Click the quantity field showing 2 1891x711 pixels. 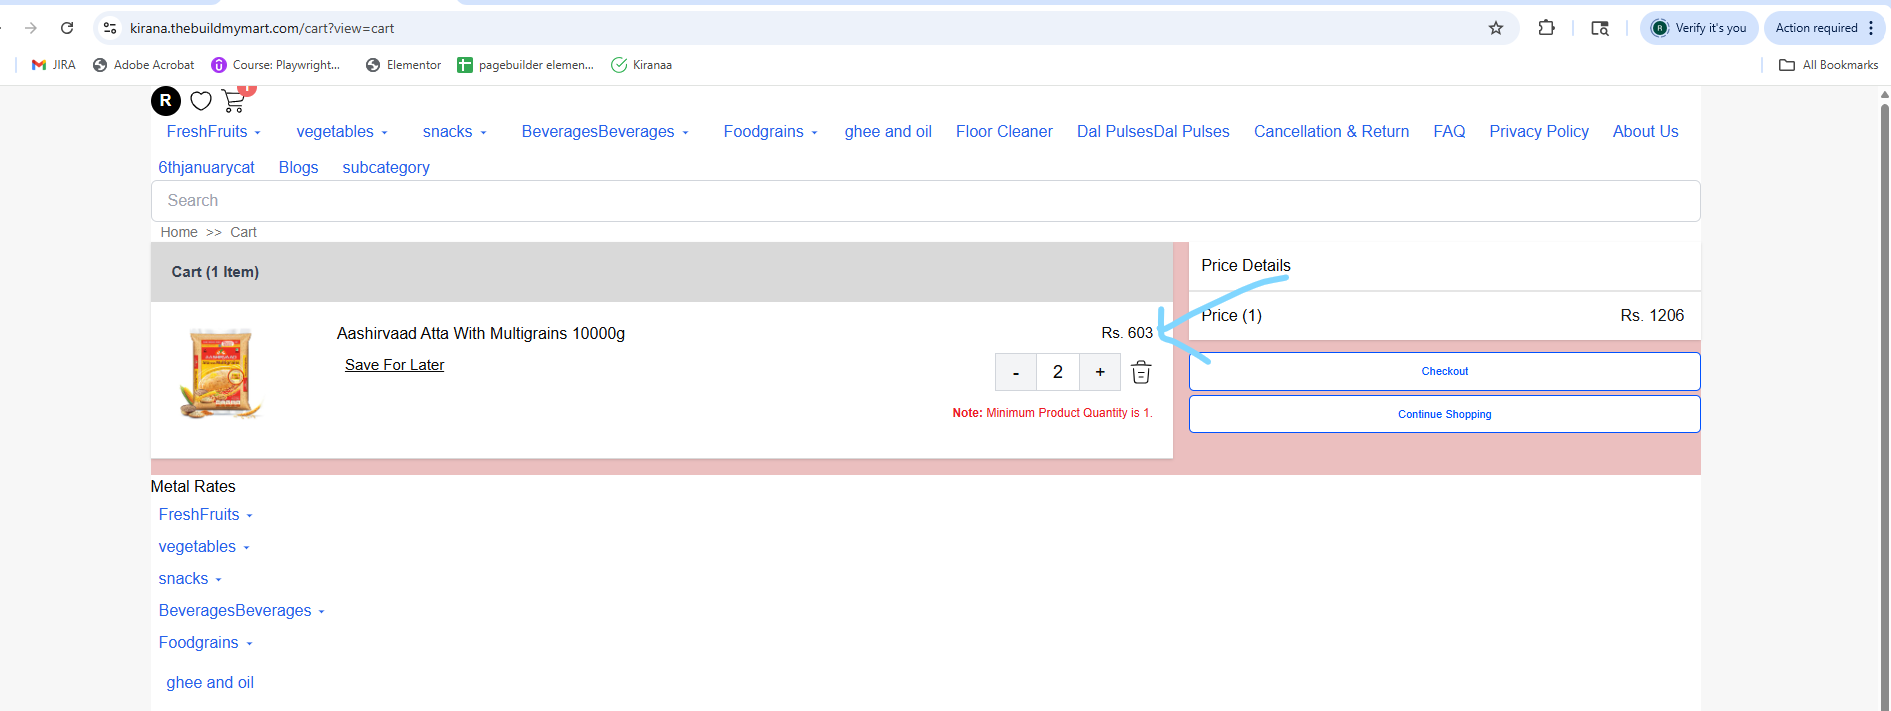(x=1058, y=372)
